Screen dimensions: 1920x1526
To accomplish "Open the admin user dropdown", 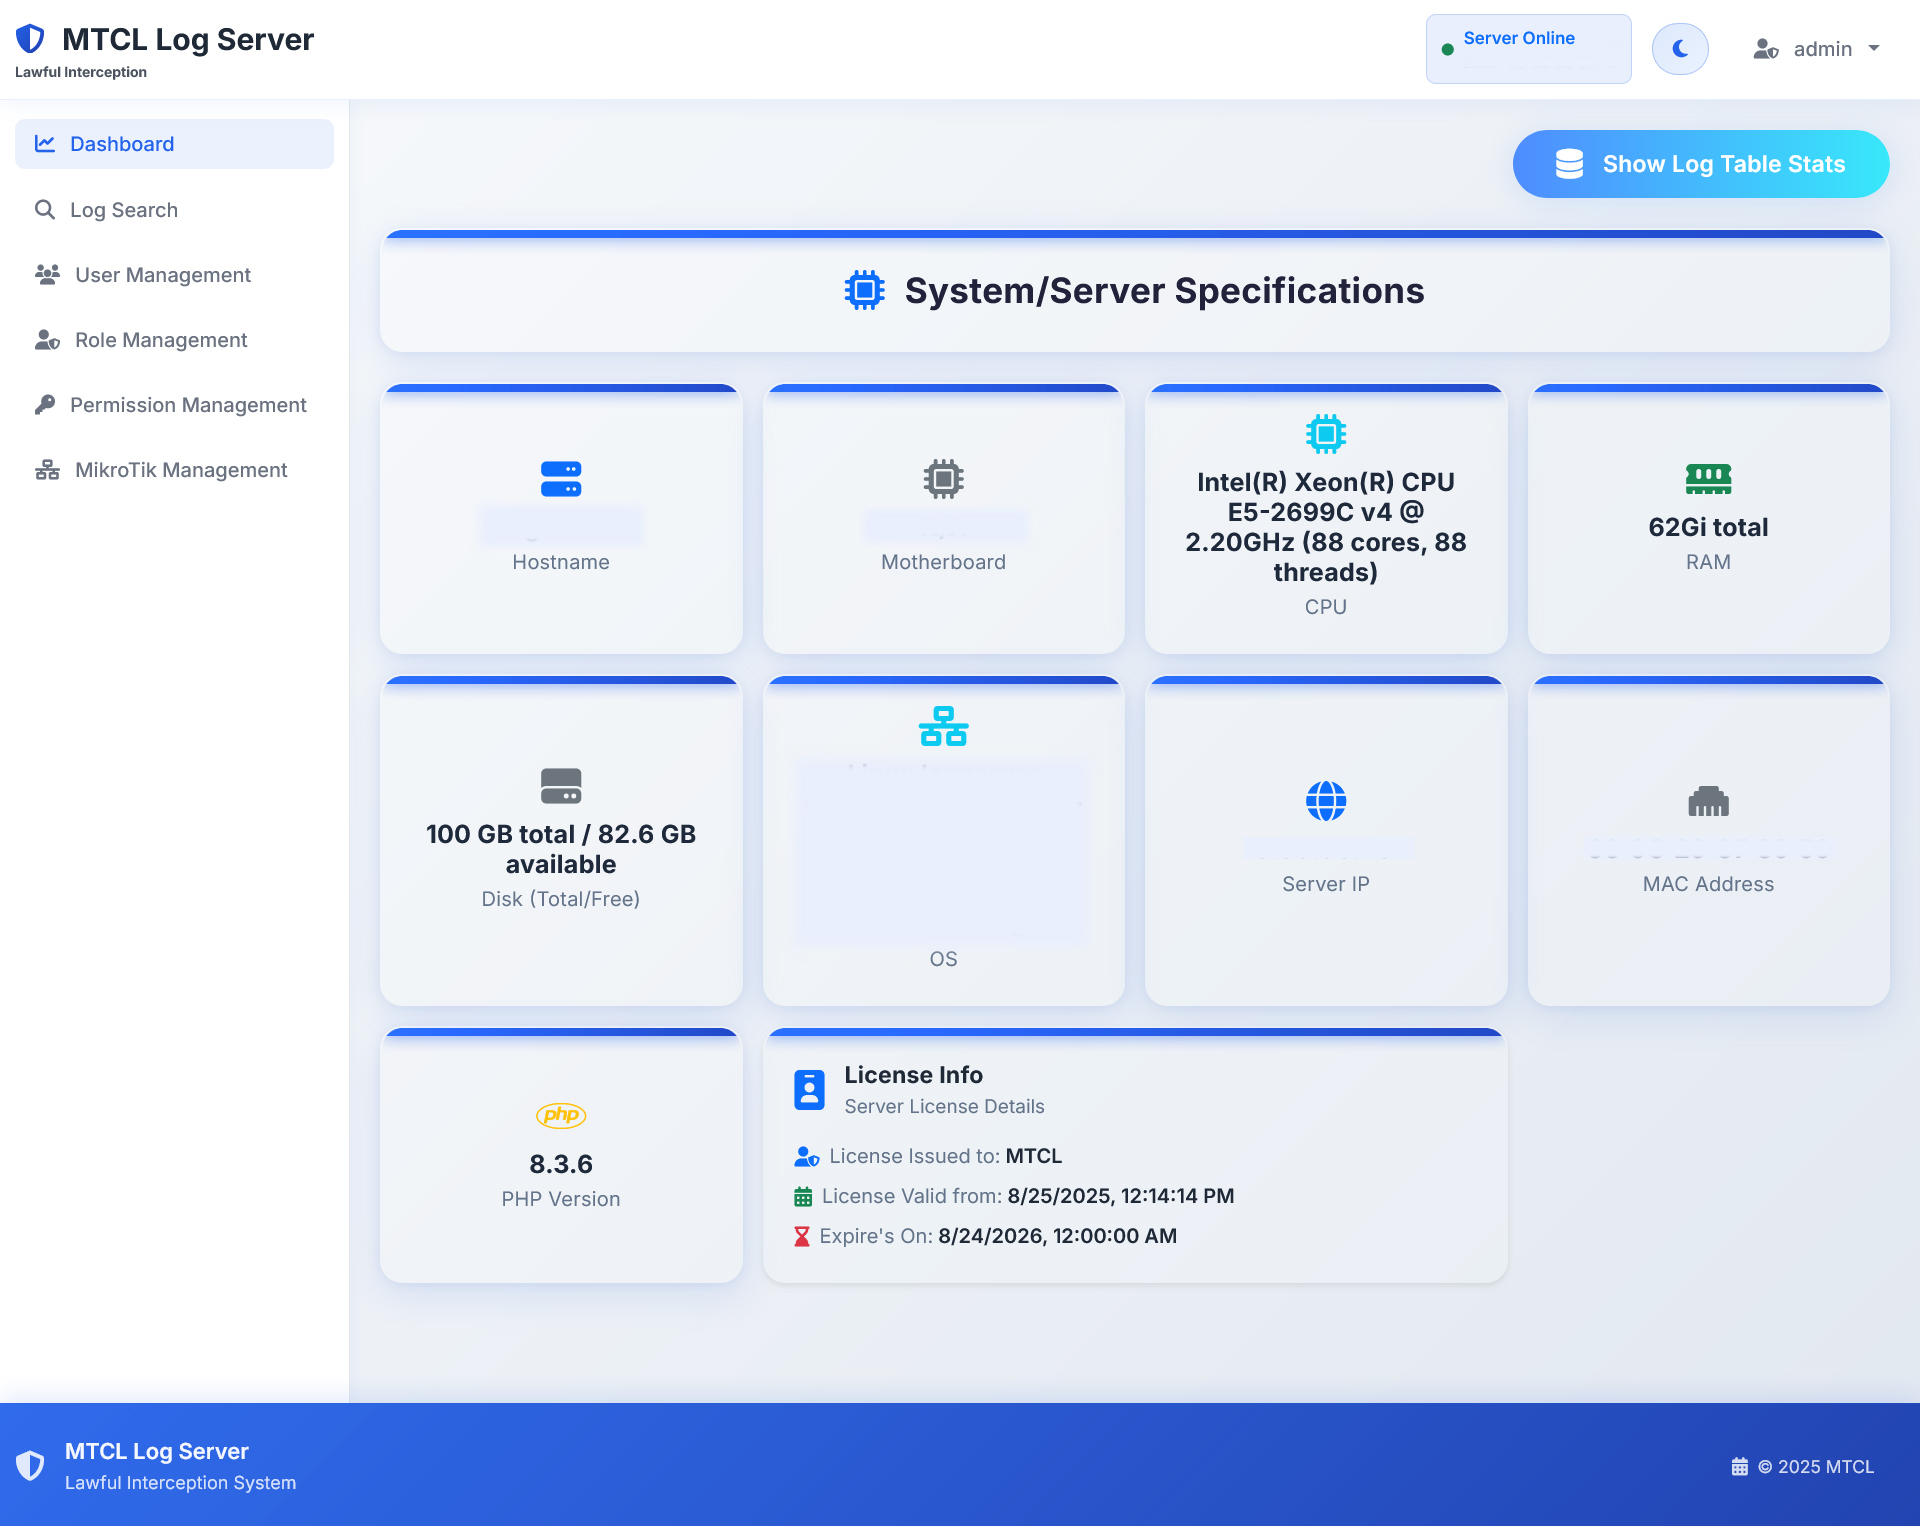I will (x=1817, y=49).
